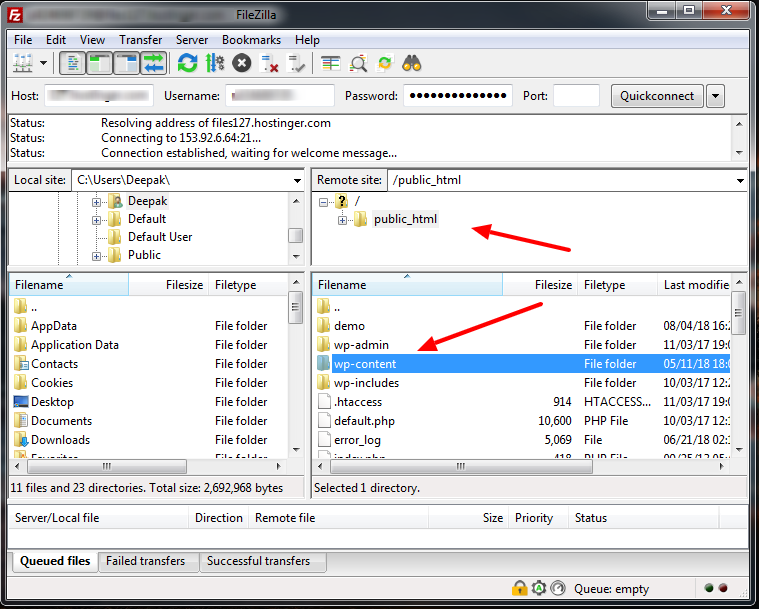Click the refresh file lists icon
This screenshot has width=759, height=609.
[187, 63]
